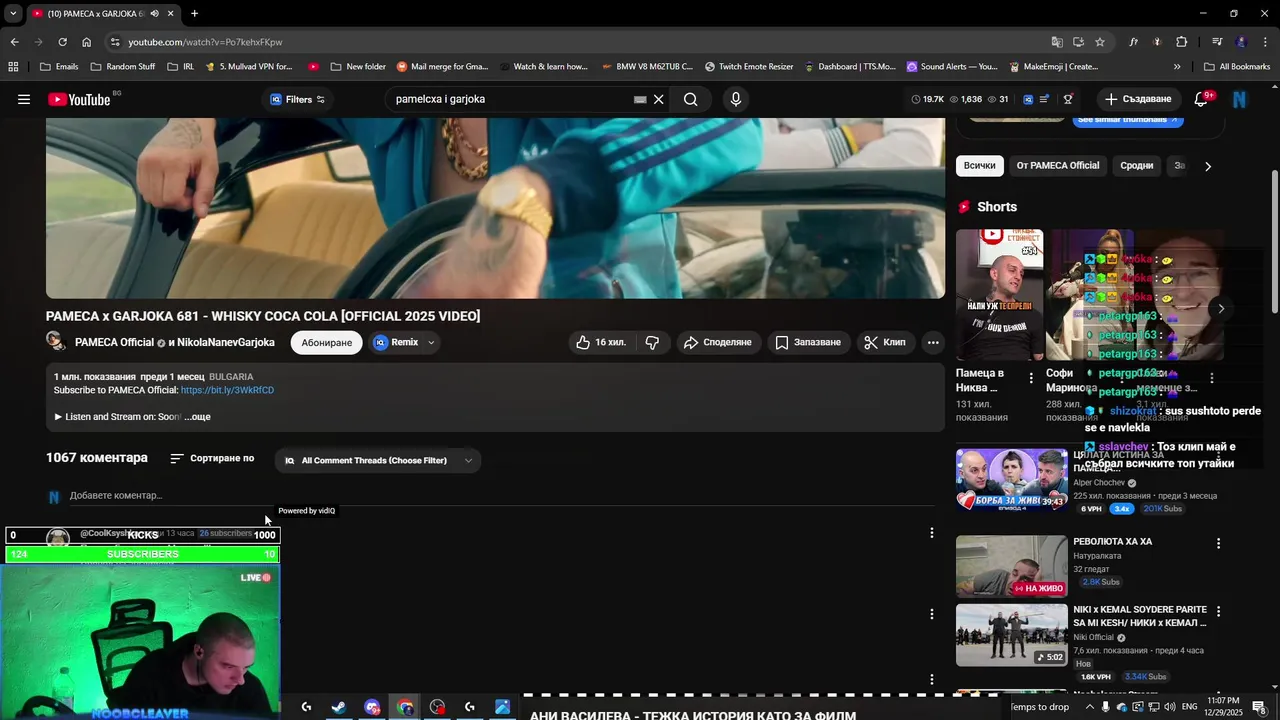Dislike the video with thumbs down
Viewport: 1280px width, 720px height.
point(653,342)
